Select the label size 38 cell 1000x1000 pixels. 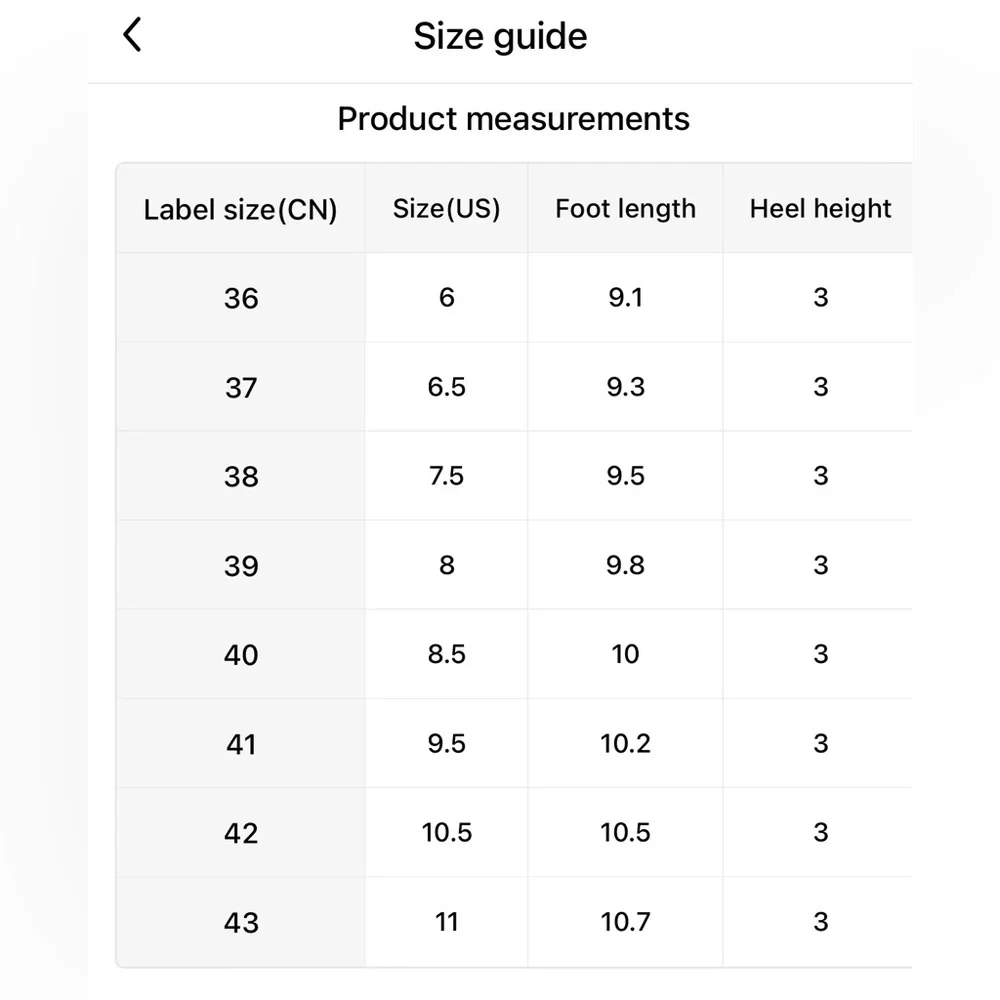[241, 476]
